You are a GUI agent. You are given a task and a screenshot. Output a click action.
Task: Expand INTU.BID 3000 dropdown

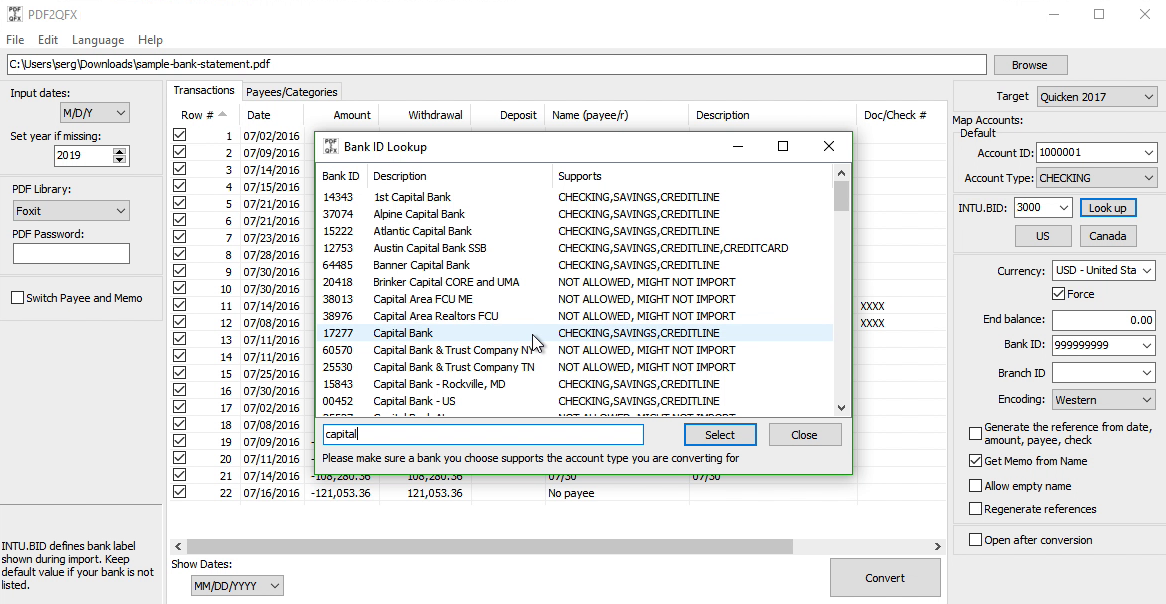tap(1063, 208)
